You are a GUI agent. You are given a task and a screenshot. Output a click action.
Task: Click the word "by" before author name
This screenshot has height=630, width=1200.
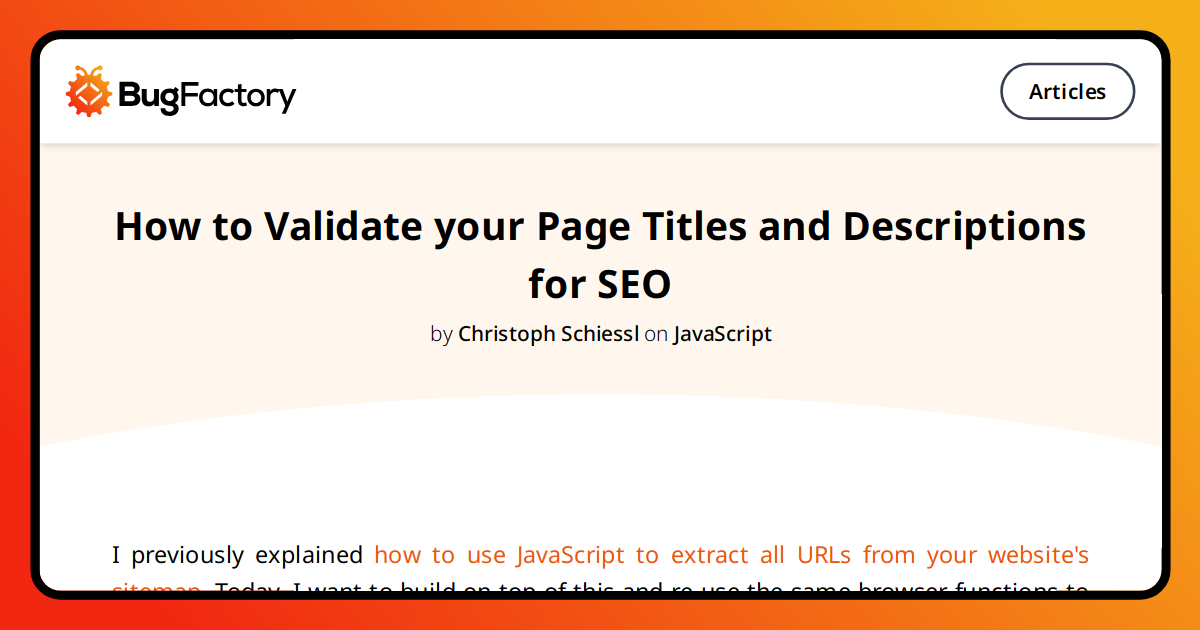click(441, 334)
